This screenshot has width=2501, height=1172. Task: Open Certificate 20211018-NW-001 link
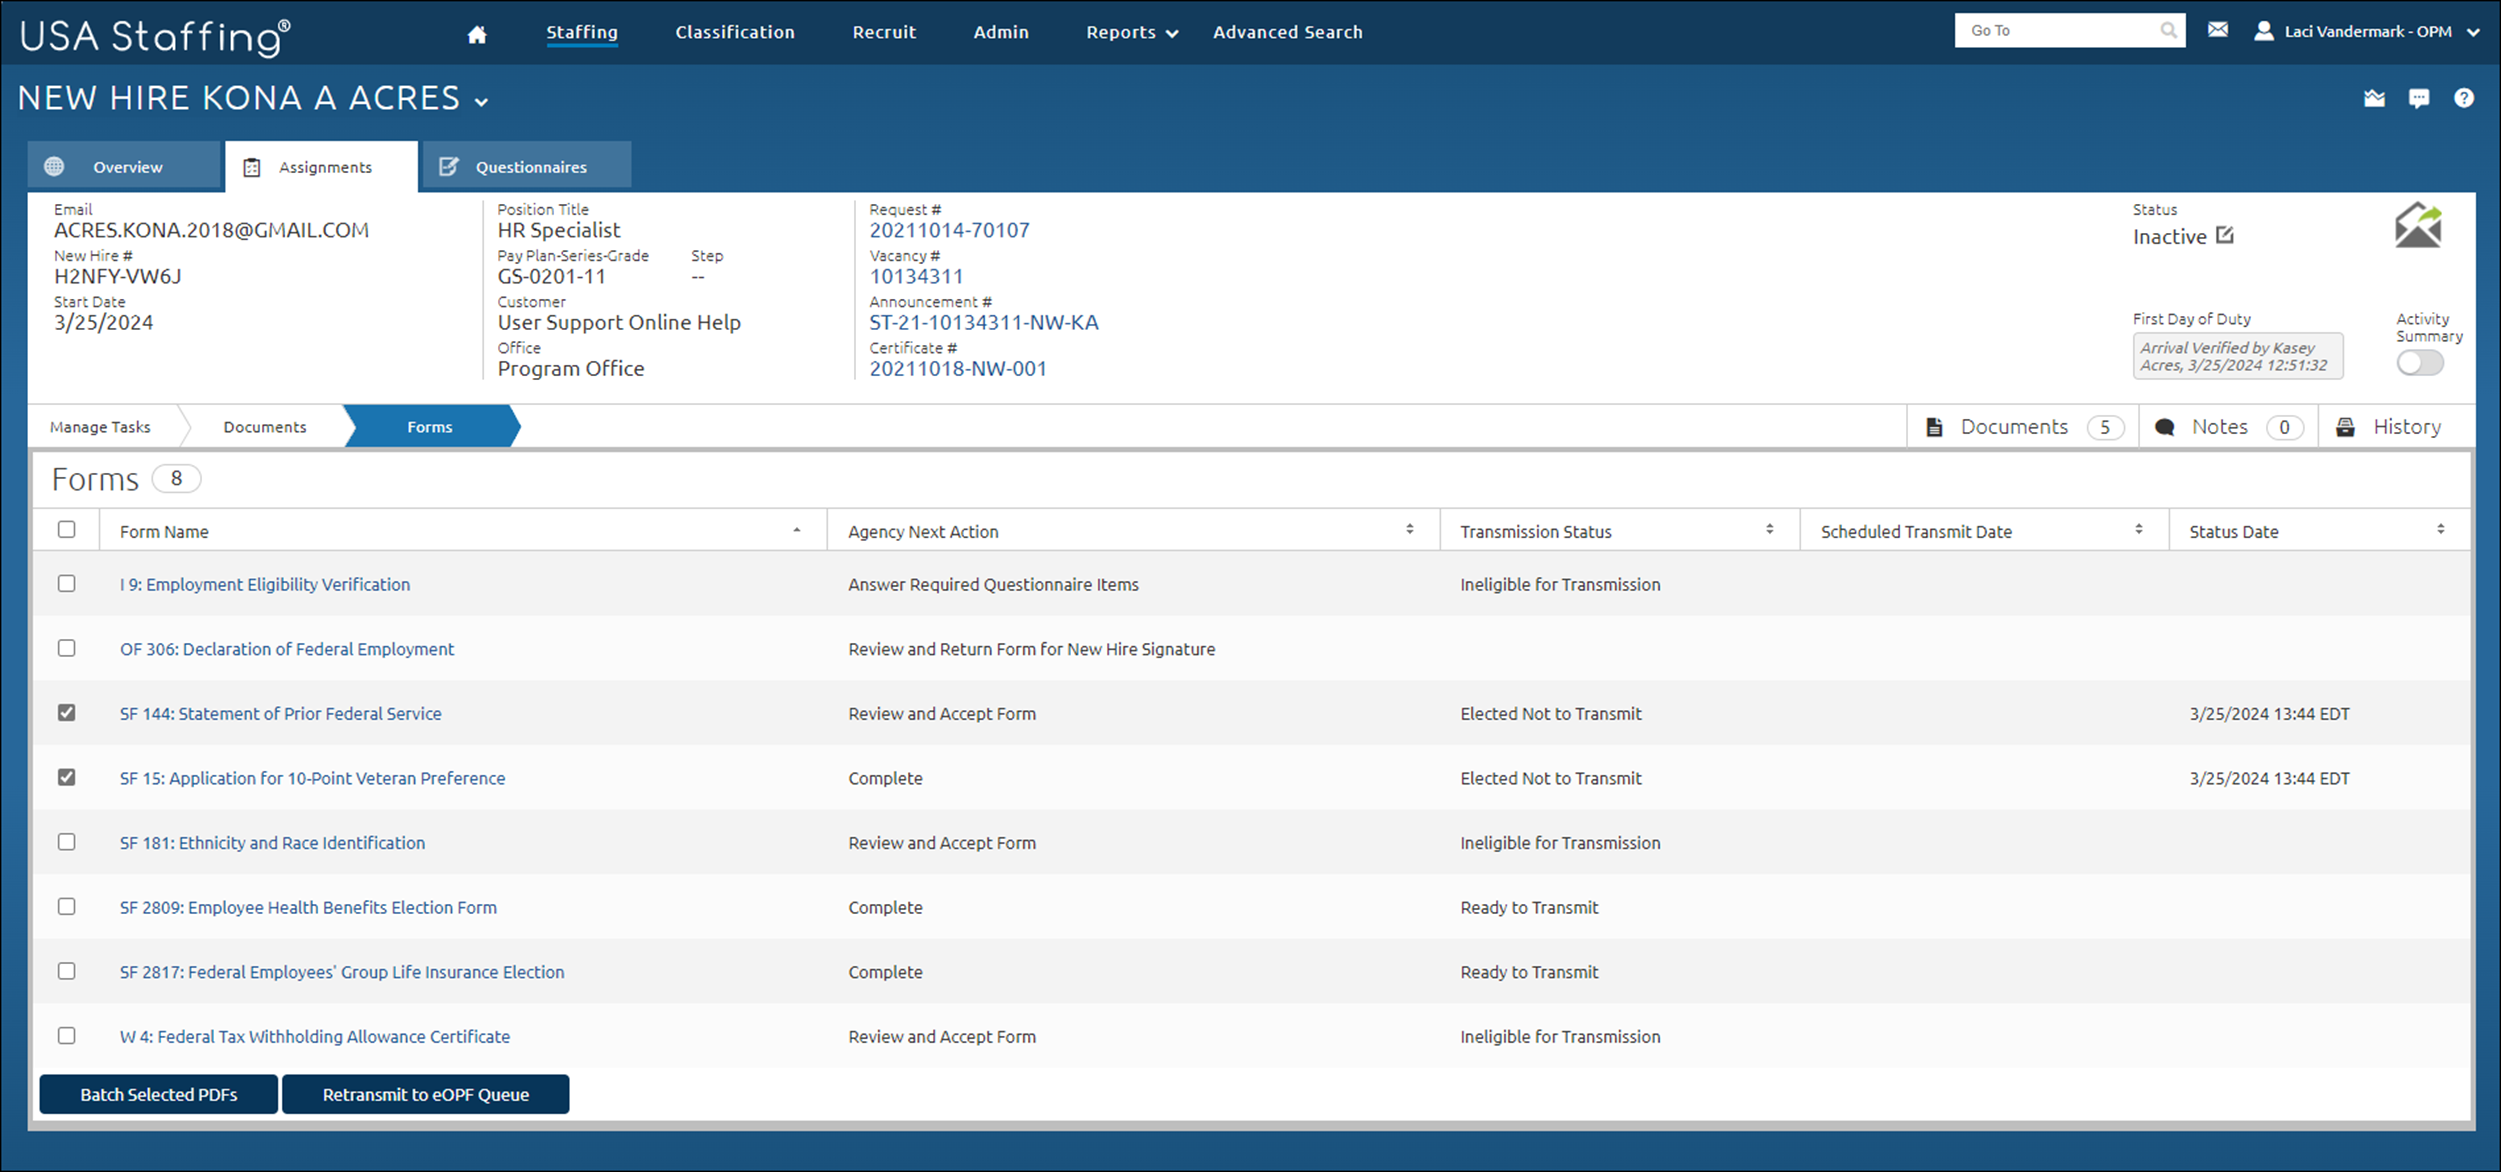pos(958,368)
